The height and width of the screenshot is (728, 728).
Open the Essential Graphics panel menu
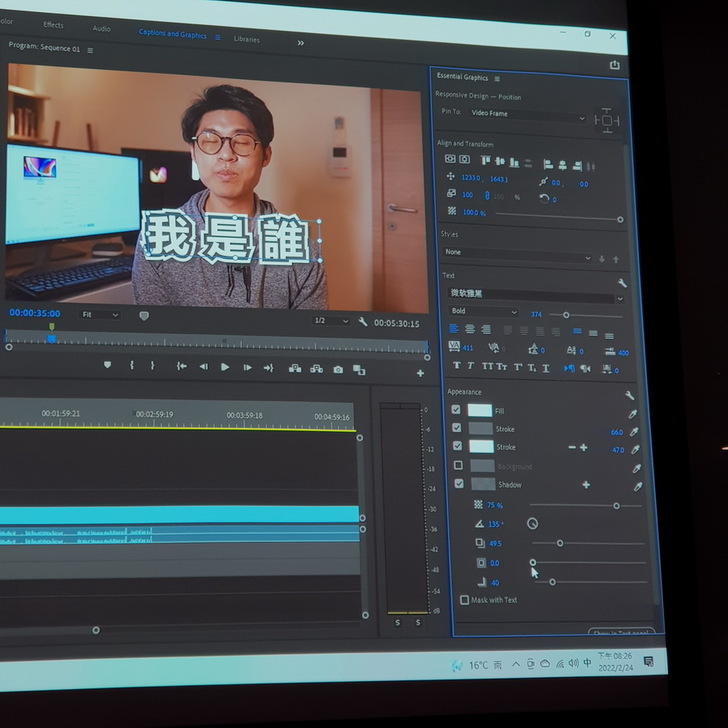click(497, 79)
